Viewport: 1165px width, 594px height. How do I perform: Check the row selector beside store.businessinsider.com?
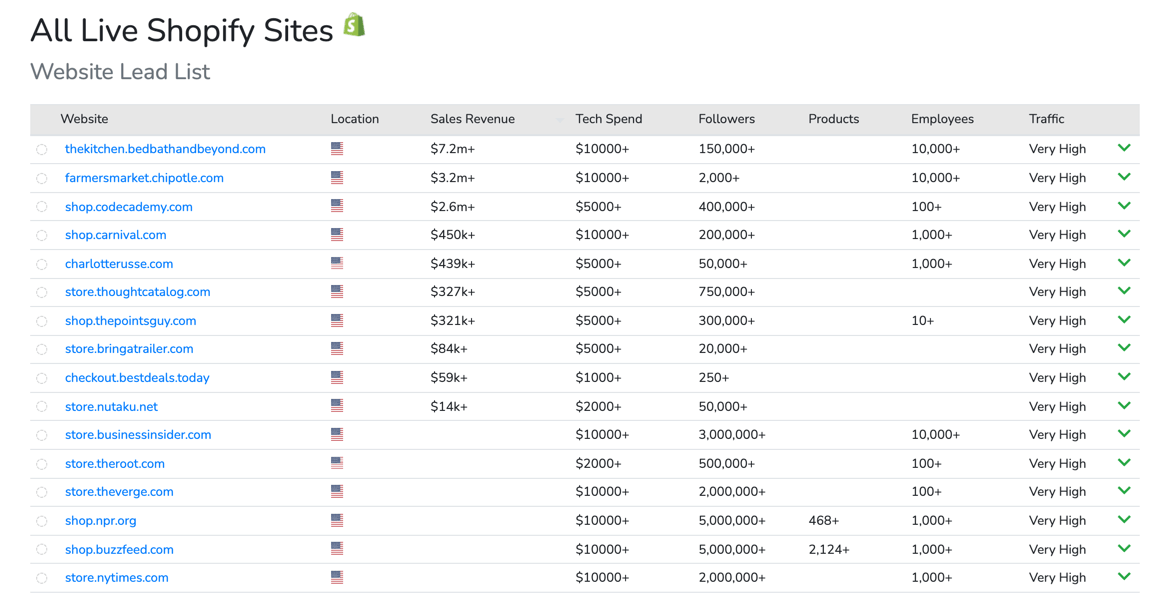click(41, 434)
